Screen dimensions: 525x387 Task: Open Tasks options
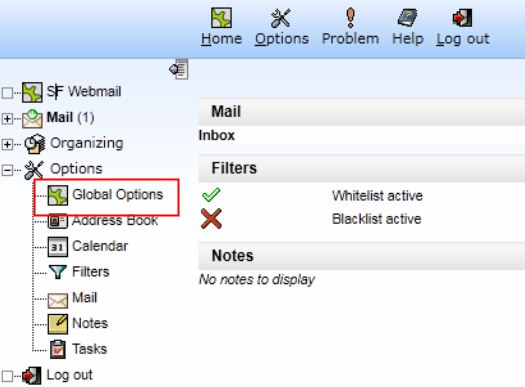(x=89, y=349)
